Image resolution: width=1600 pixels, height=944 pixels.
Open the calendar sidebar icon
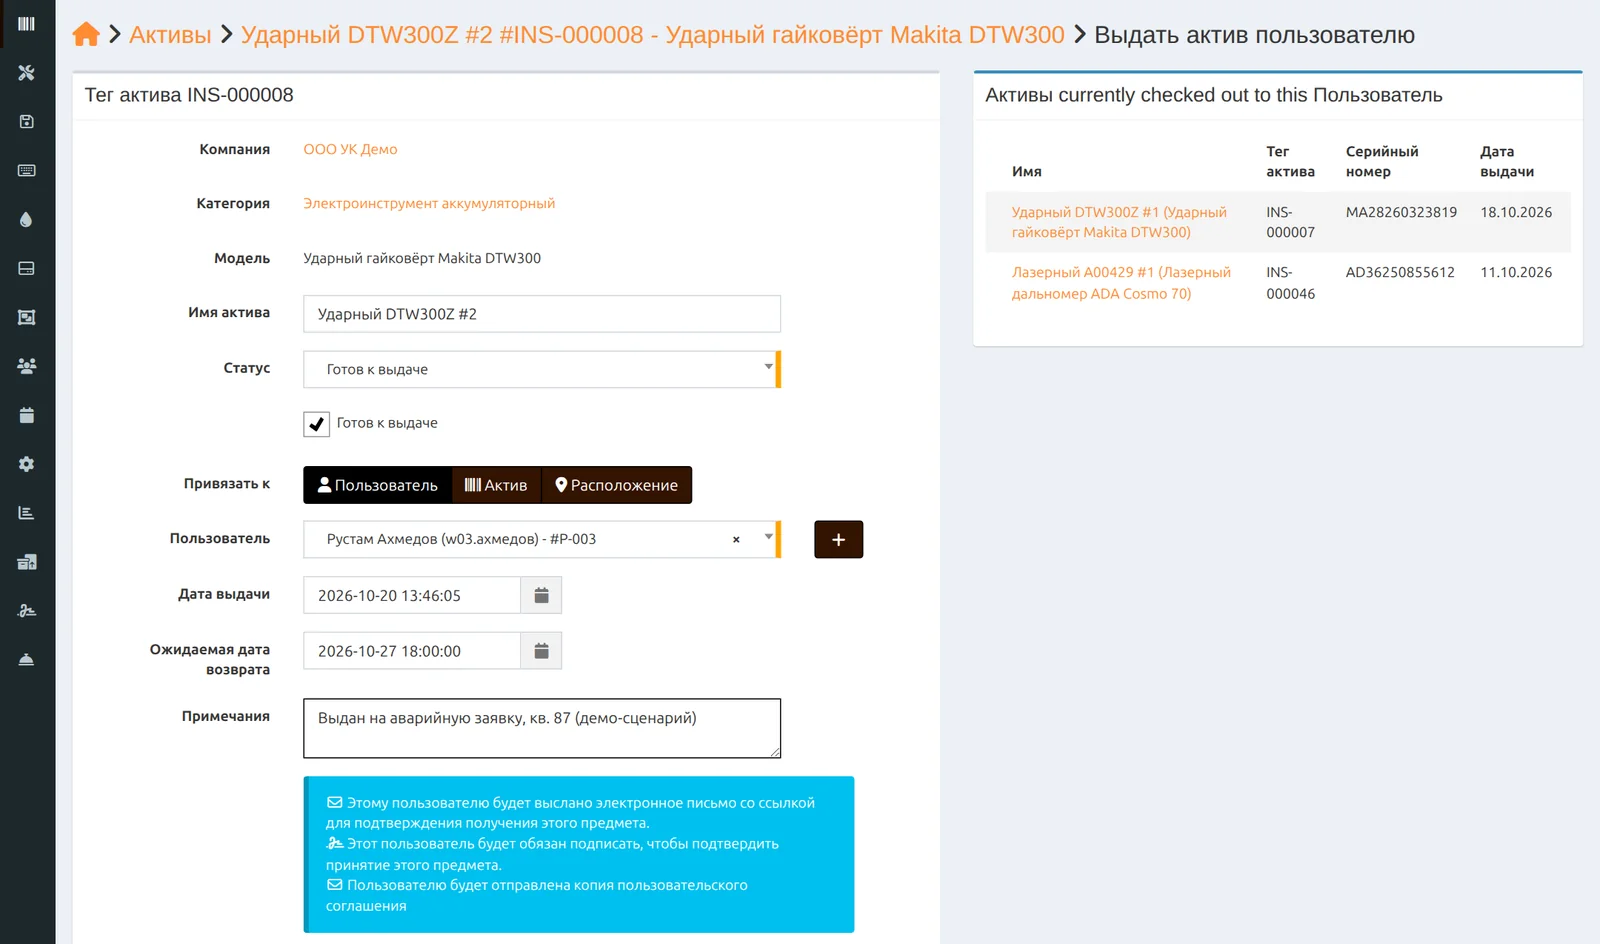coord(27,416)
